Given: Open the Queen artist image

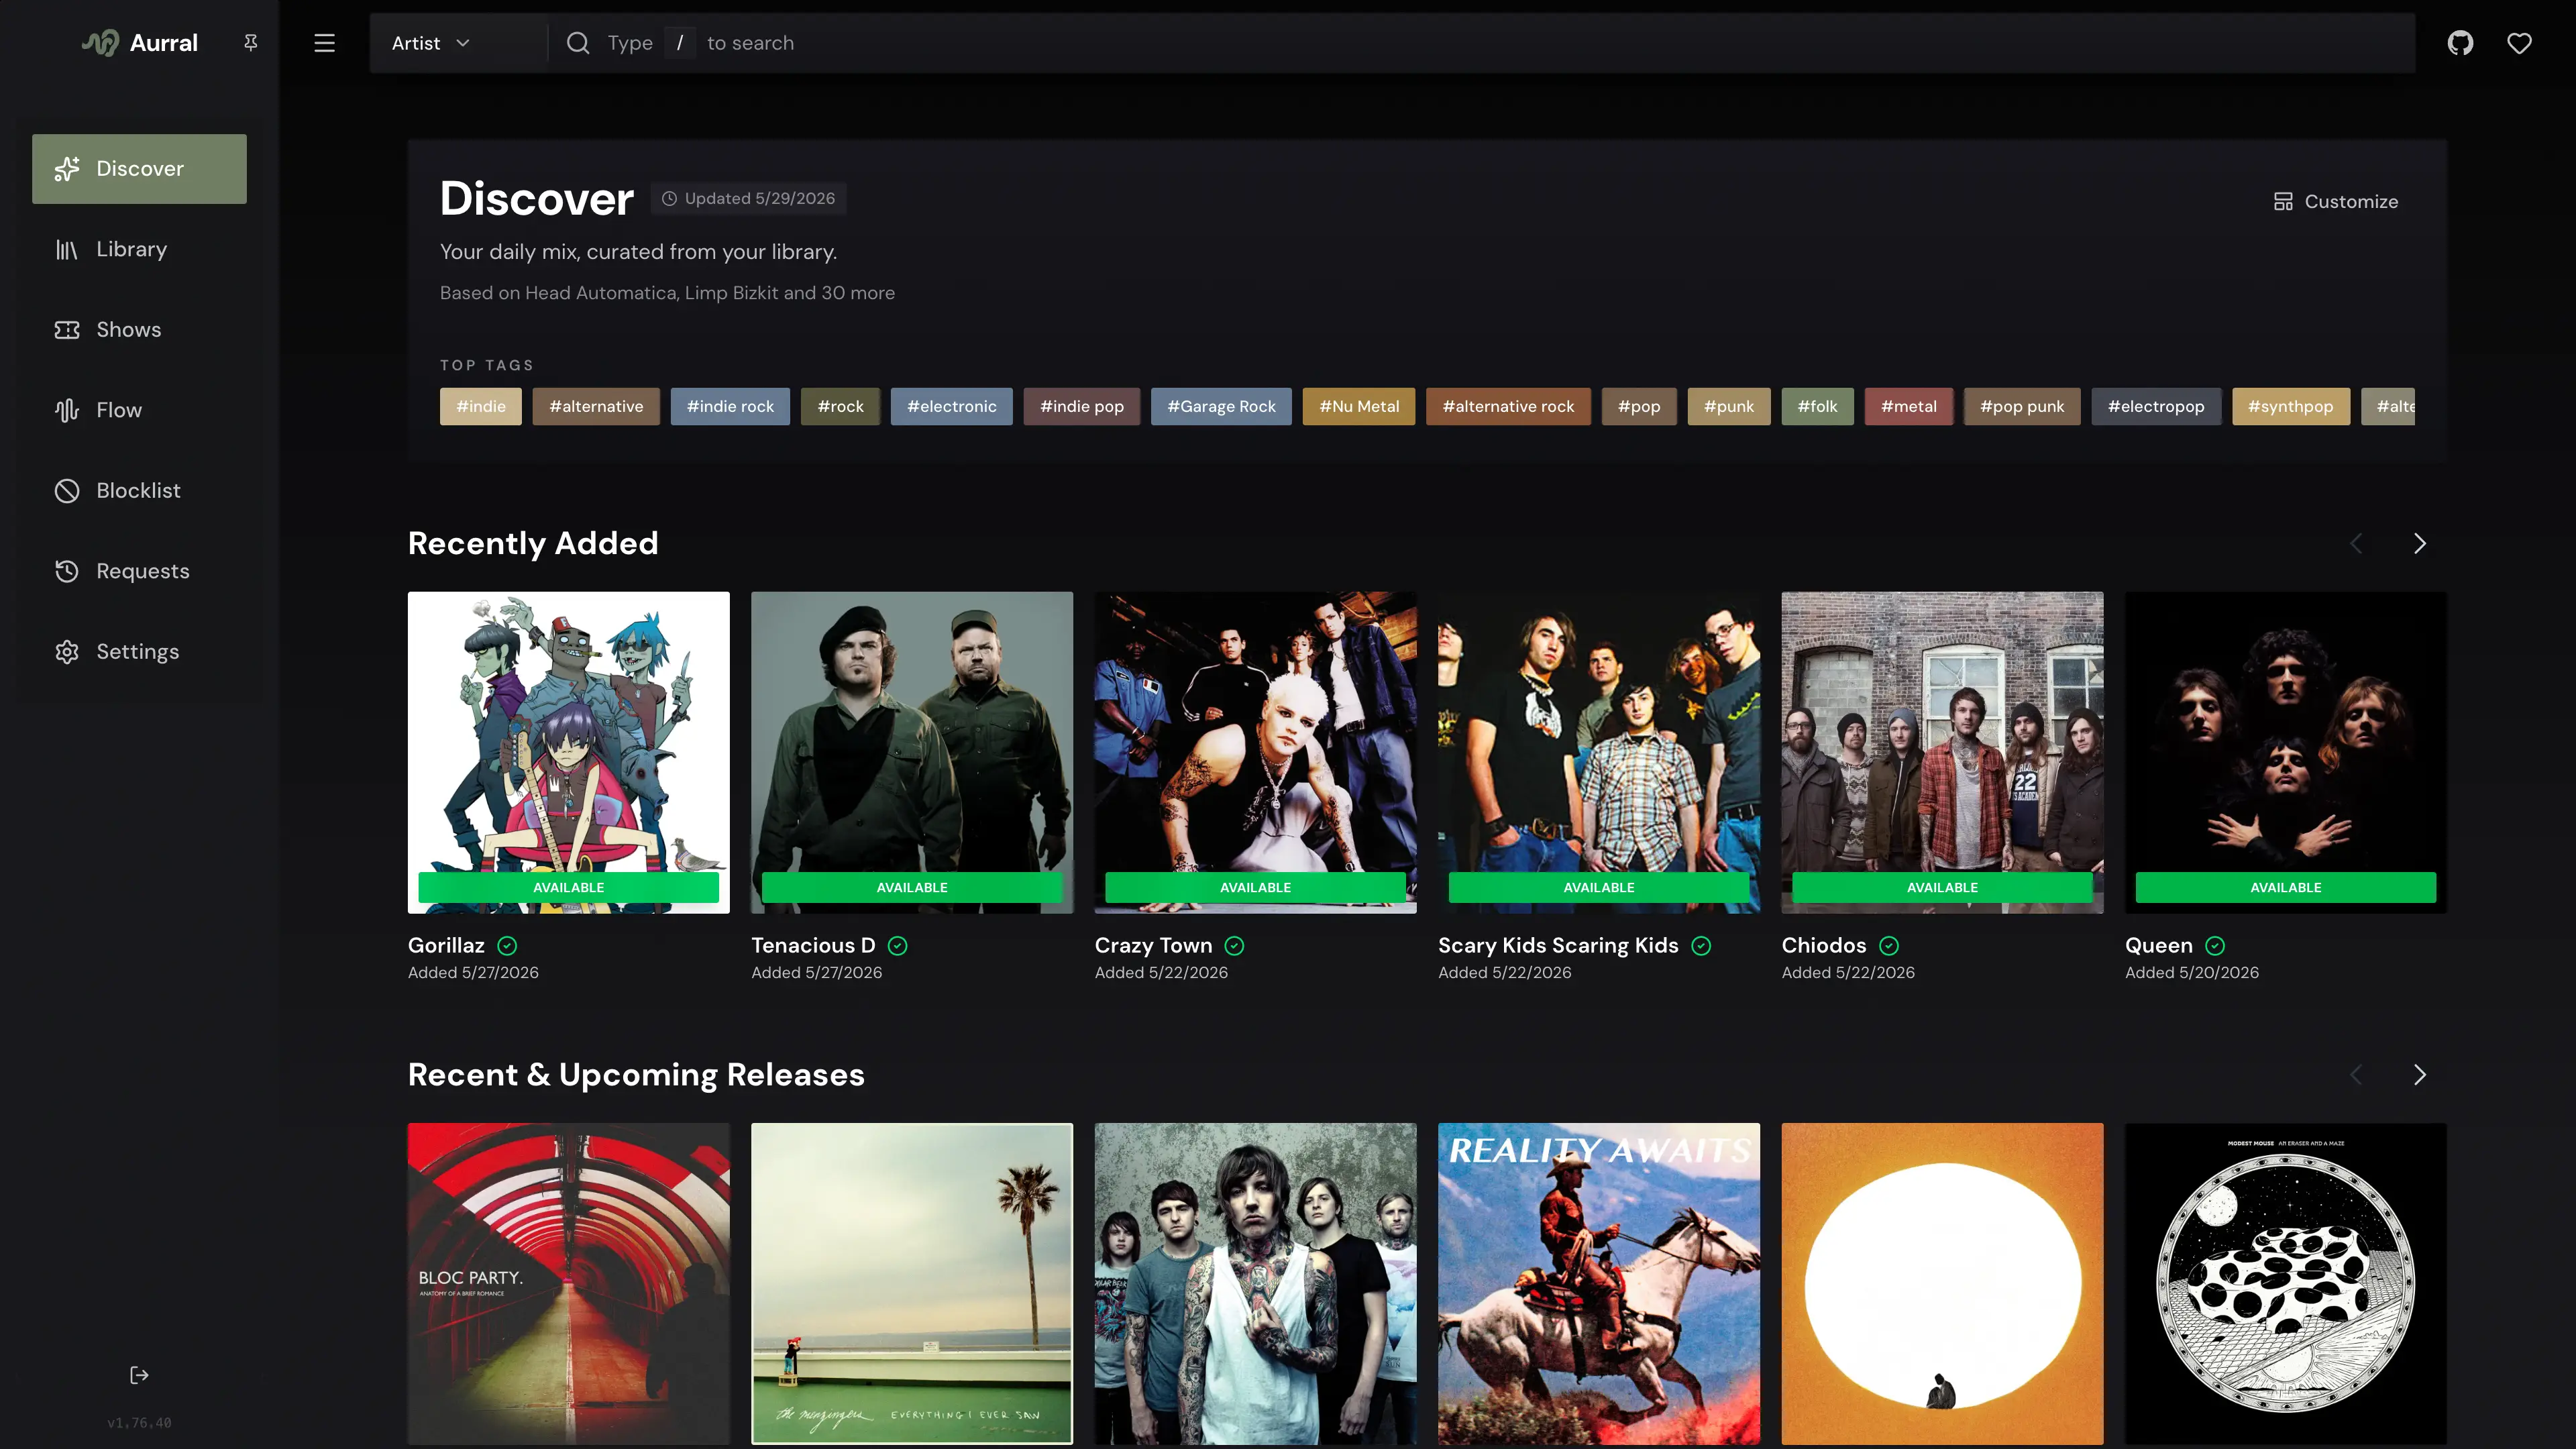Looking at the screenshot, I should pos(2286,752).
